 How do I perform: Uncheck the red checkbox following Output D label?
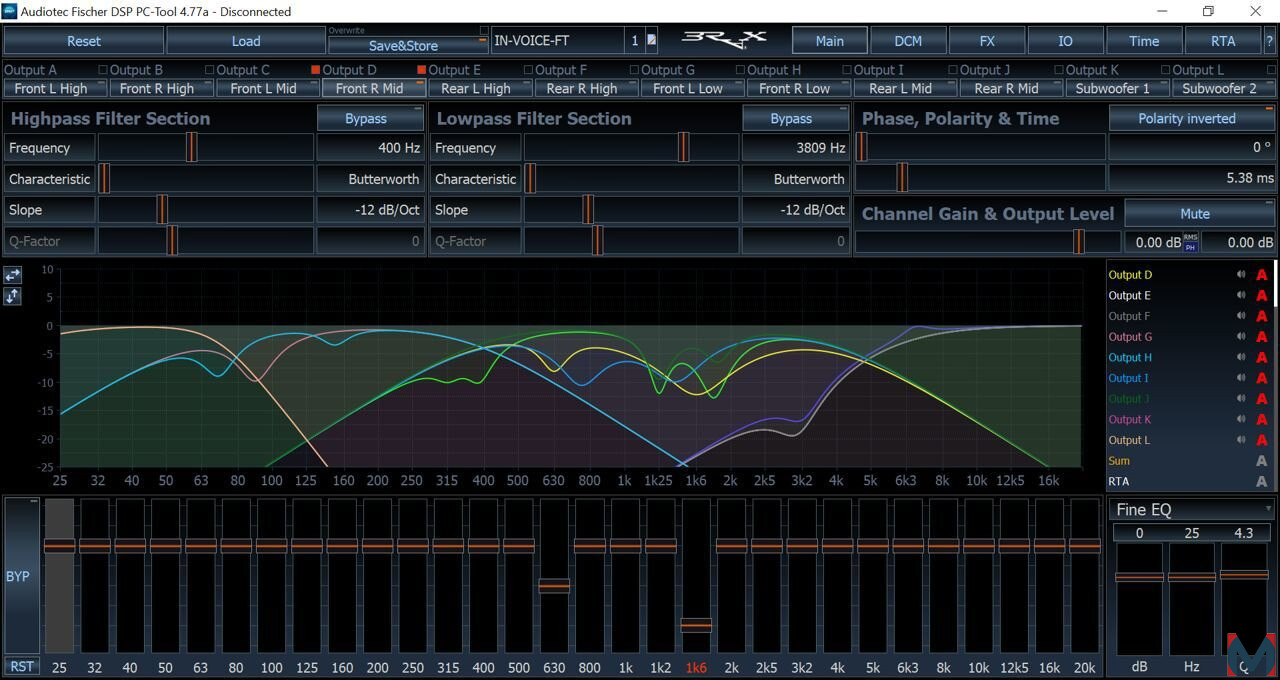[422, 70]
